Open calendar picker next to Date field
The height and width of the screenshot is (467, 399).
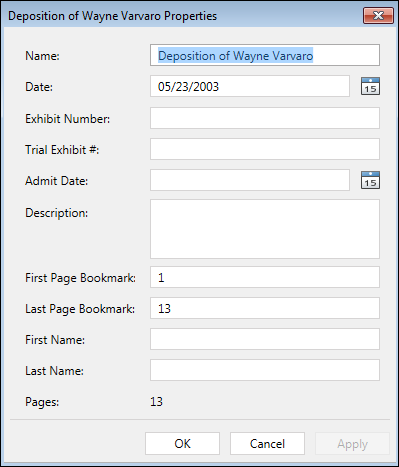point(370,86)
